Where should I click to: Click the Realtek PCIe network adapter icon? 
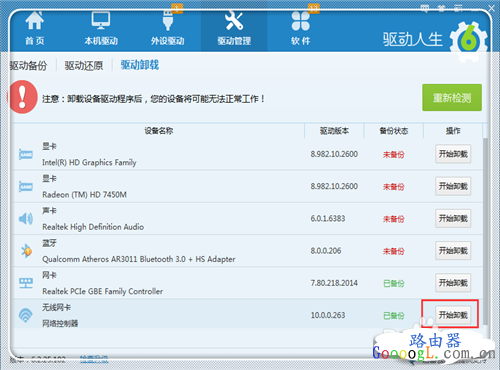pyautogui.click(x=26, y=283)
